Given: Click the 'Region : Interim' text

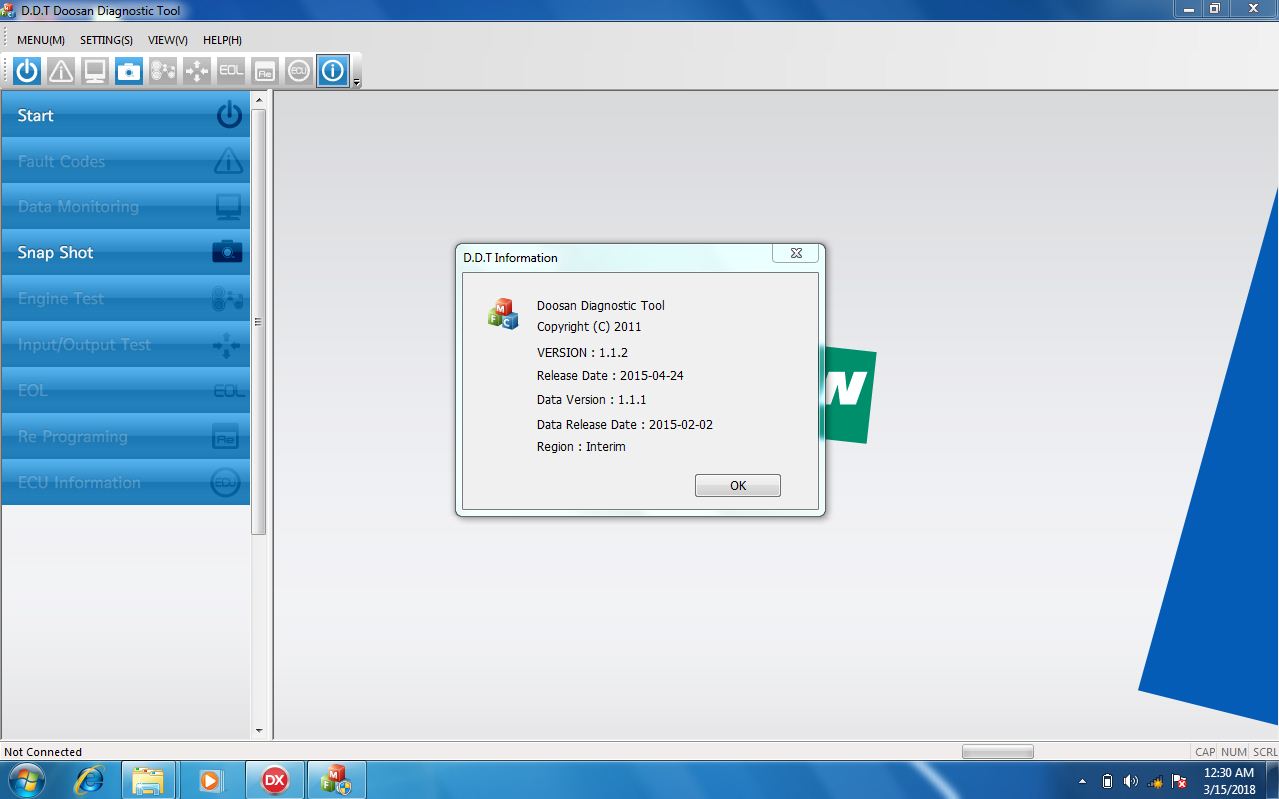Looking at the screenshot, I should coord(581,447).
